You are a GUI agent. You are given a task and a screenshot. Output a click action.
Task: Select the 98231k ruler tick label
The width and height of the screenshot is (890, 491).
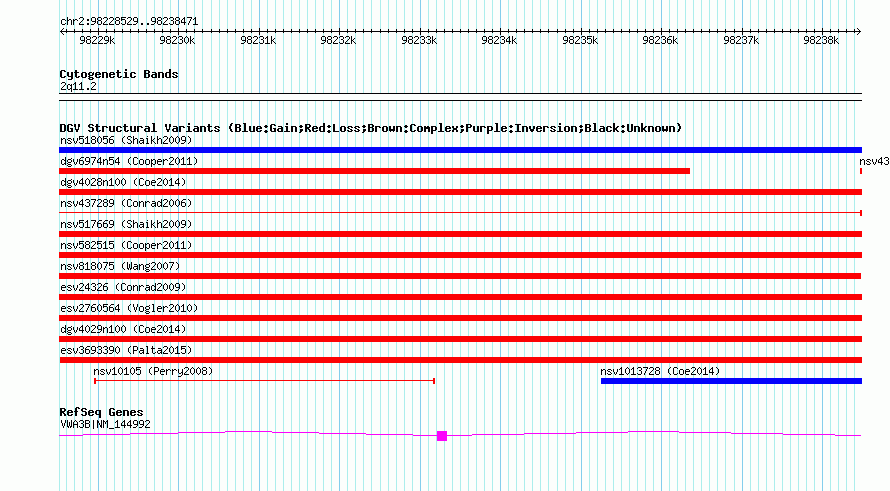(258, 40)
